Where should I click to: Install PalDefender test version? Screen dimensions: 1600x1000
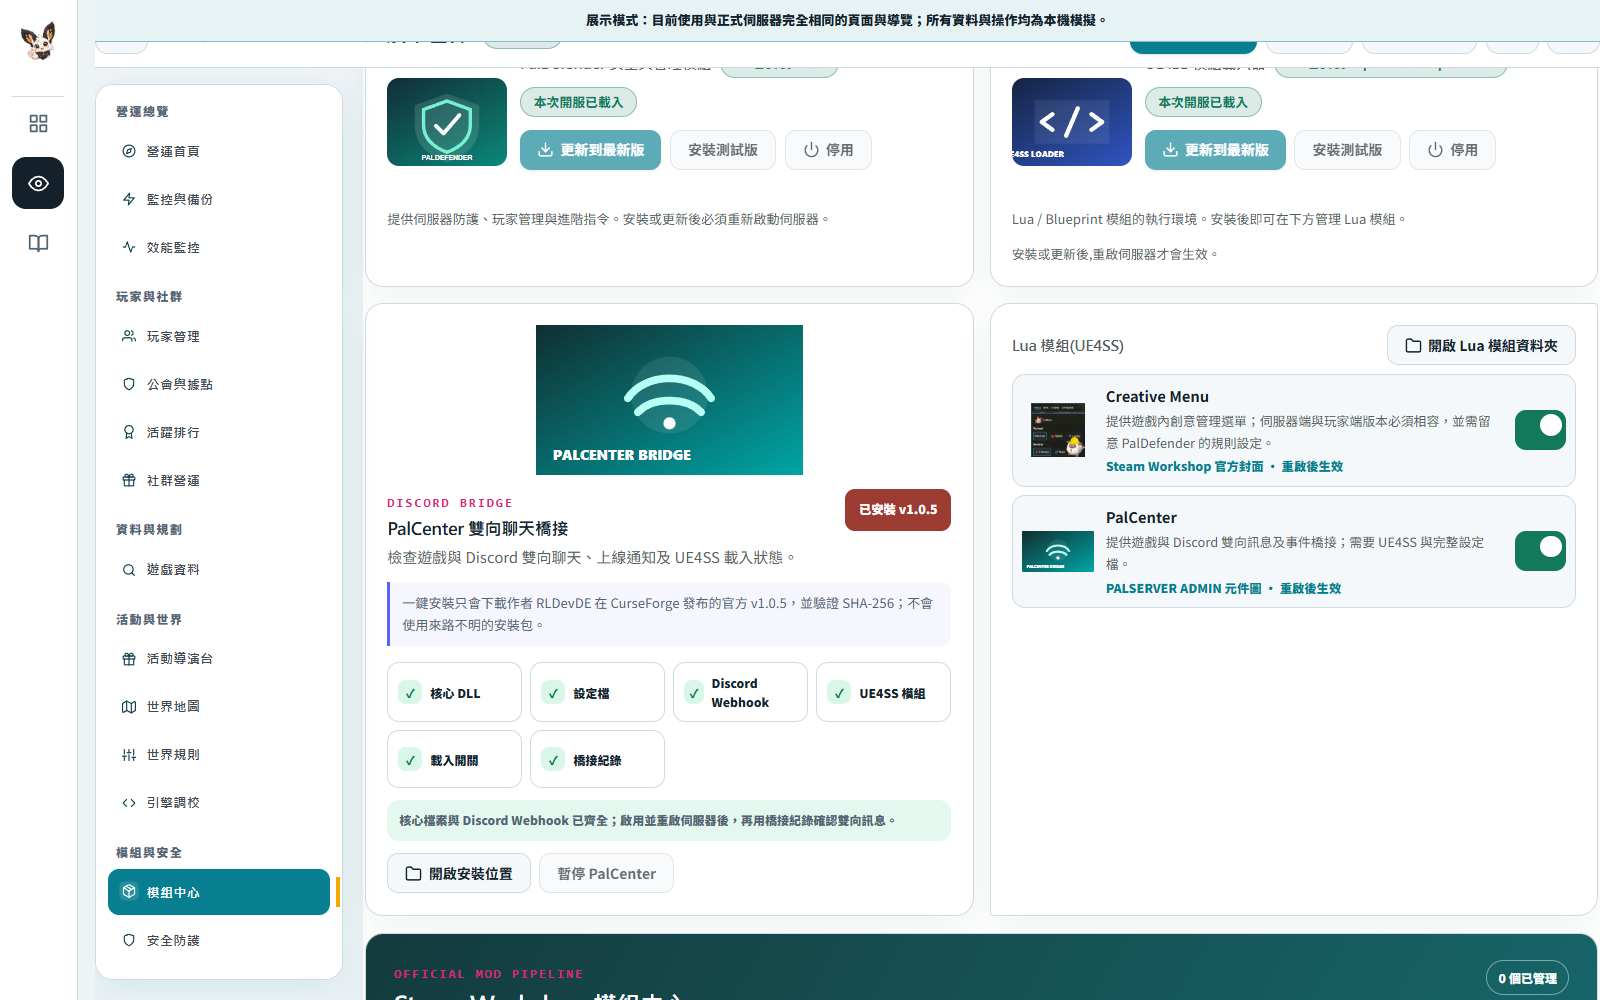click(723, 150)
